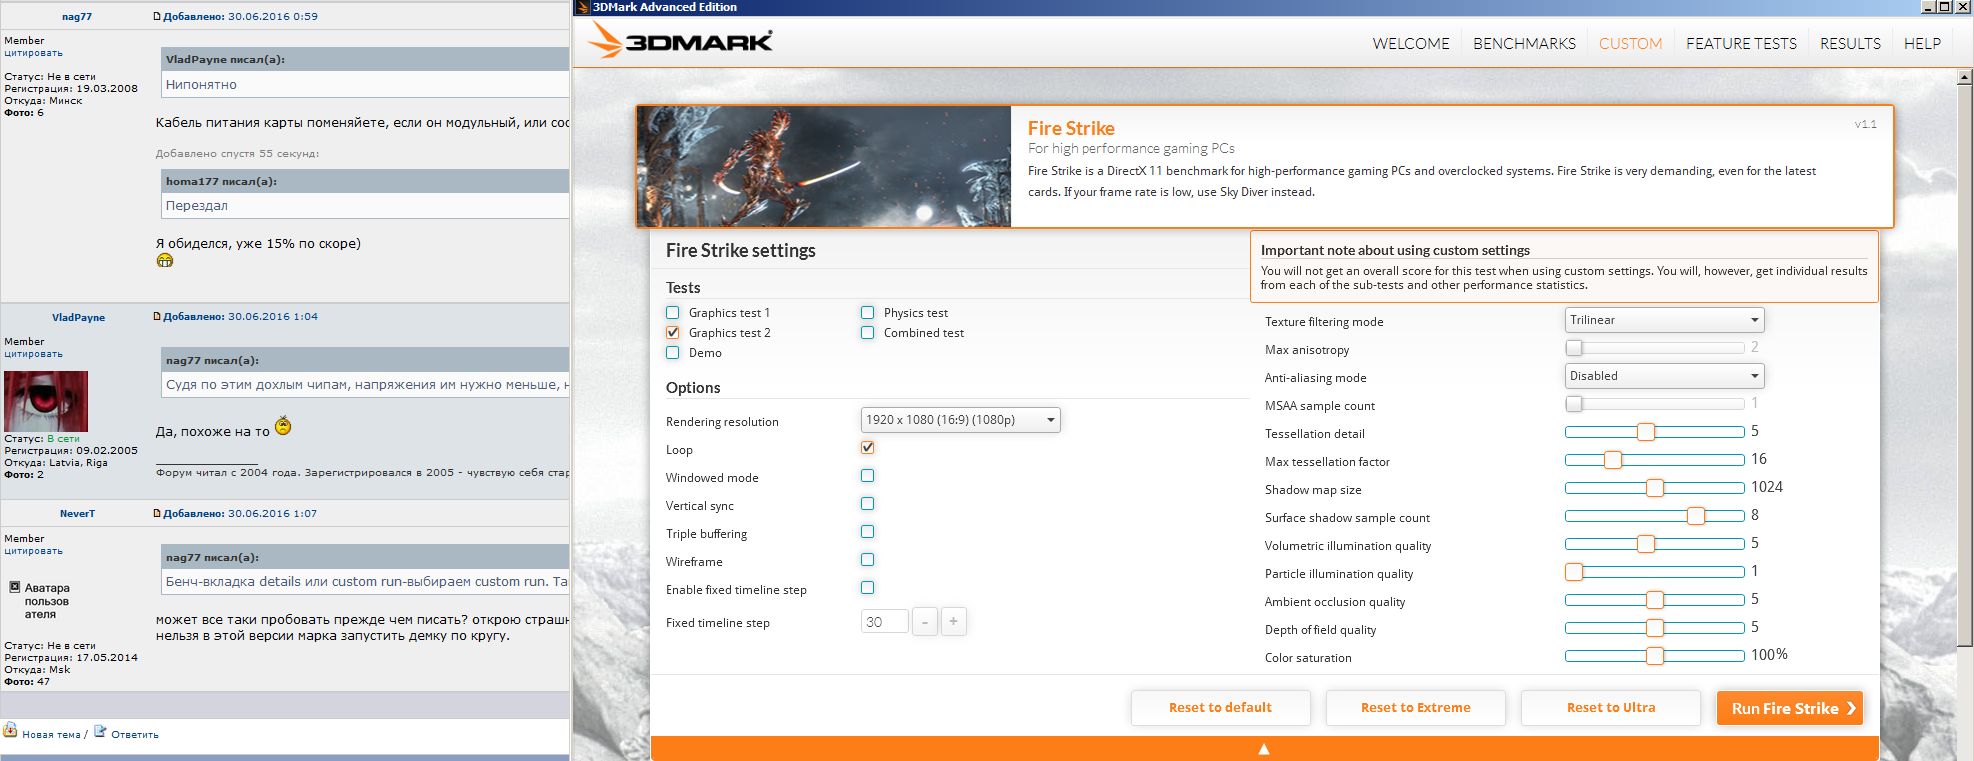Image resolution: width=1974 pixels, height=761 pixels.
Task: Enable Vertical sync
Action: 868,504
